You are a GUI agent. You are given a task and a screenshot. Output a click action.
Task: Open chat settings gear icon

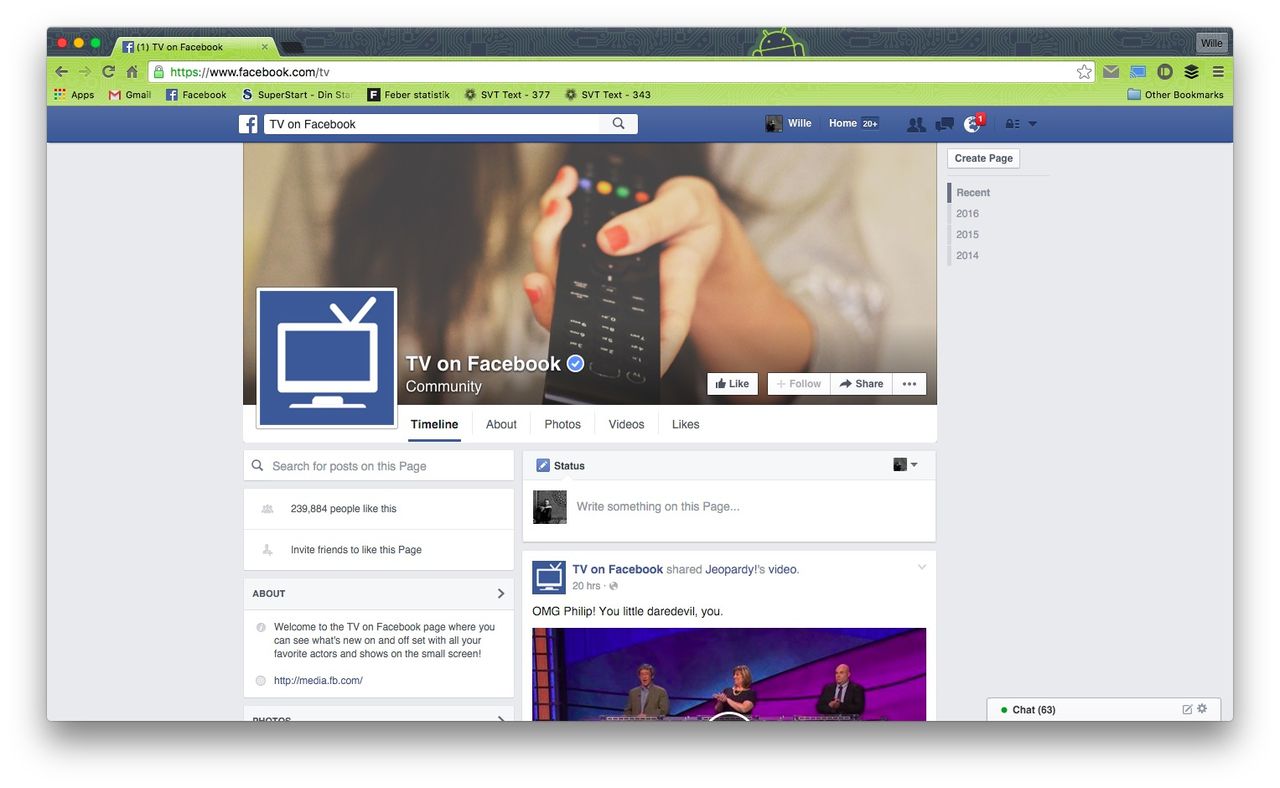click(1202, 709)
